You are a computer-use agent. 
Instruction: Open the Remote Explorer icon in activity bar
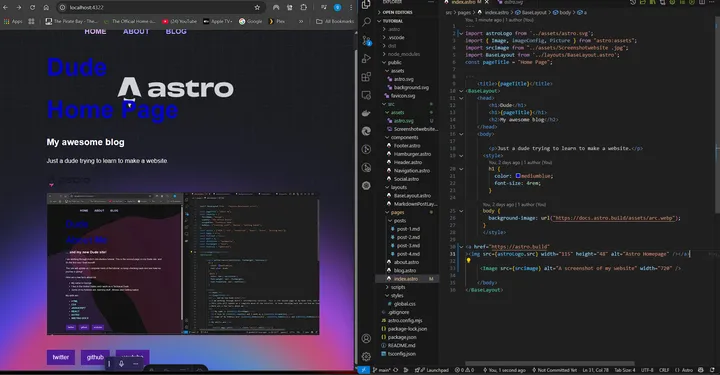pyautogui.click(x=366, y=95)
